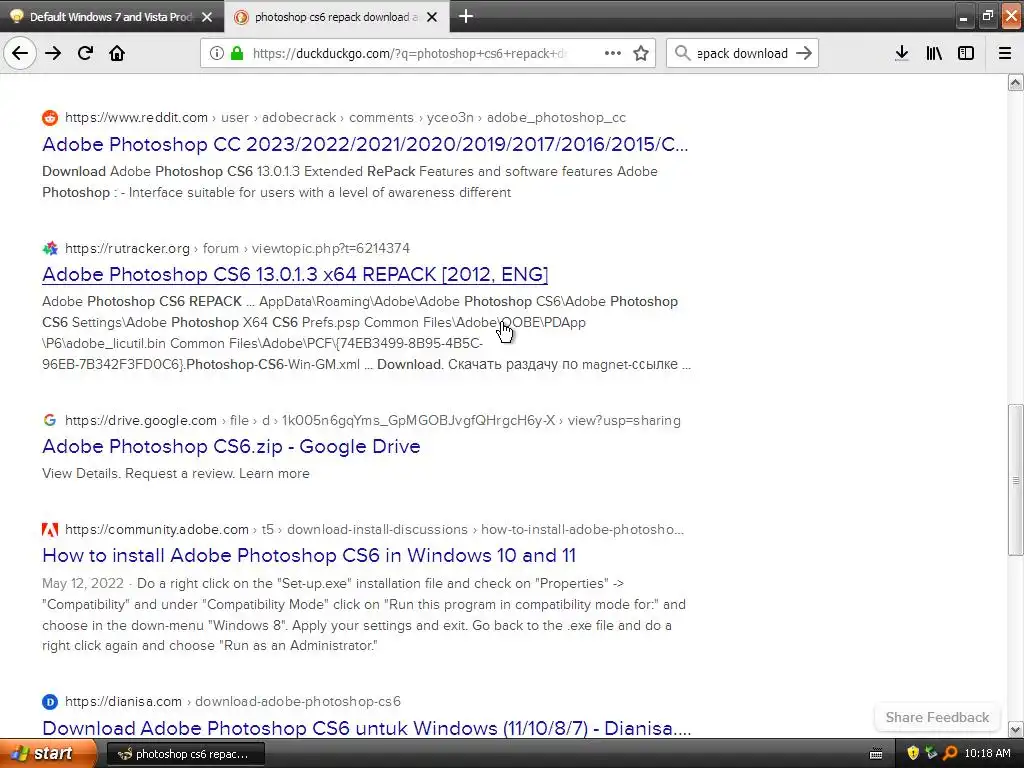The image size is (1024, 768).
Task: Open the Adobe Photoshop CS6.zip Google Drive result
Action: click(231, 447)
